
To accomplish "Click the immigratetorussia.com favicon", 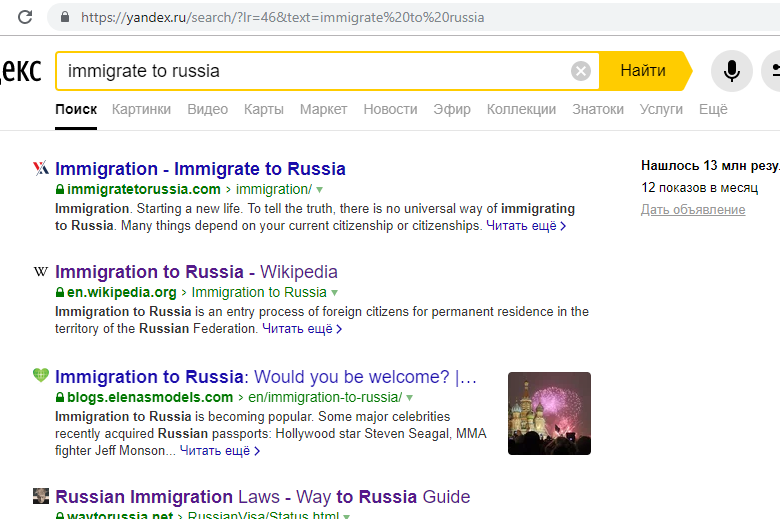I will [41, 168].
